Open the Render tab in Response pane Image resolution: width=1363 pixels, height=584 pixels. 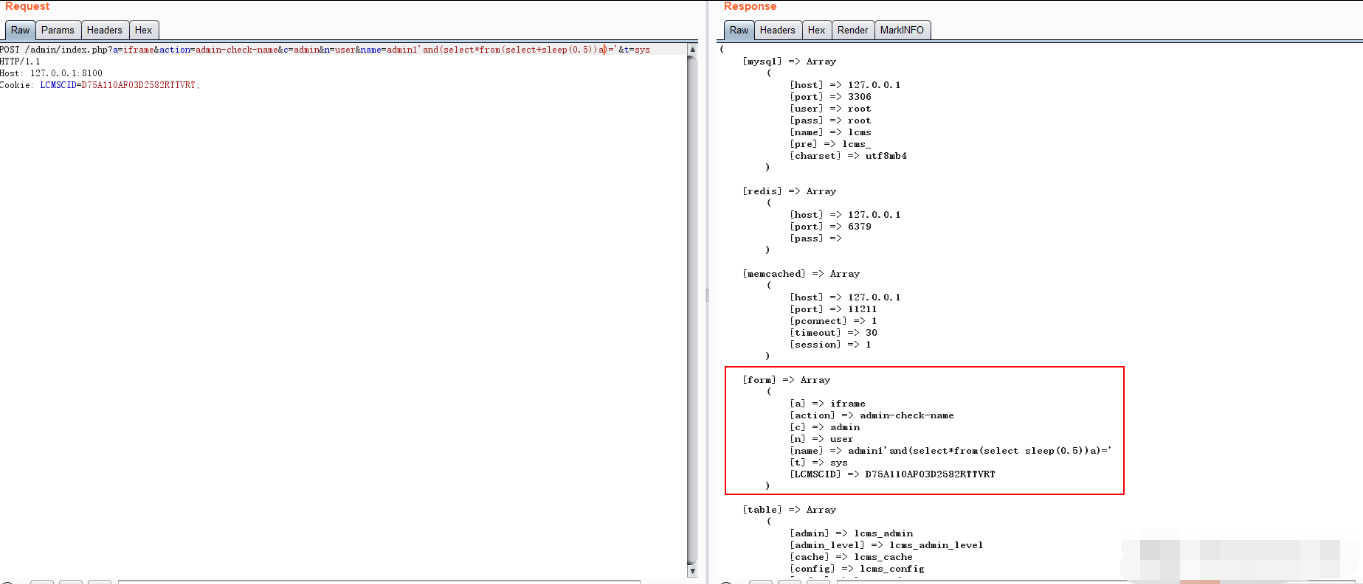tap(853, 30)
